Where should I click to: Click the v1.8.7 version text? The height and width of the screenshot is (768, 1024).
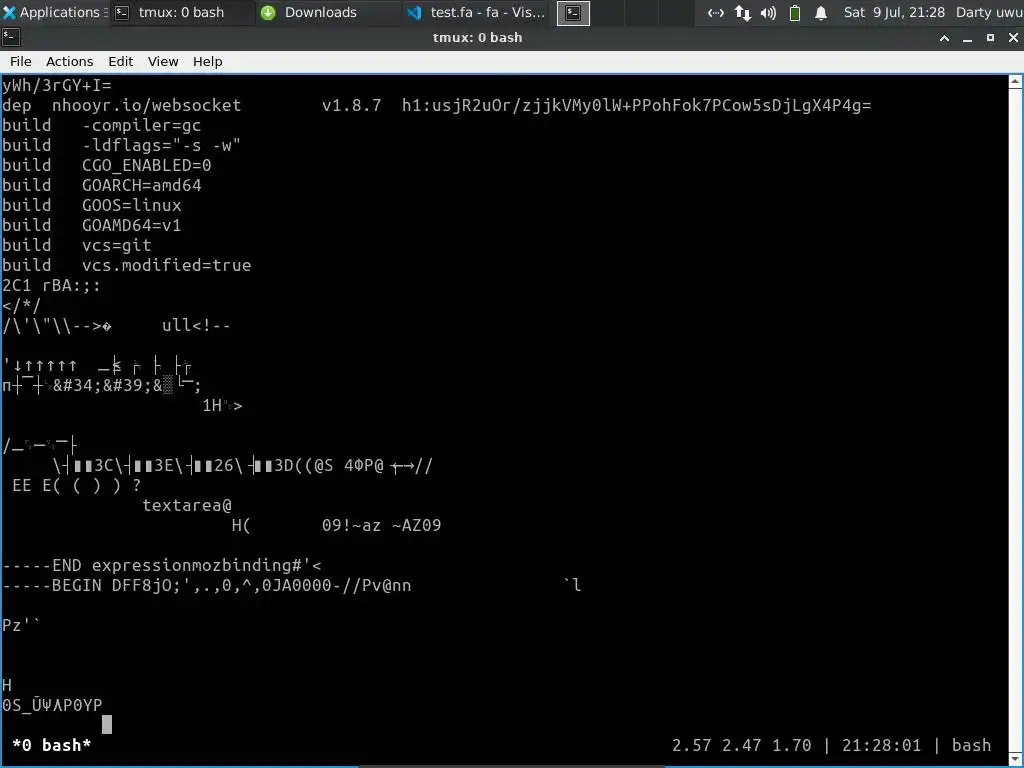tap(351, 105)
